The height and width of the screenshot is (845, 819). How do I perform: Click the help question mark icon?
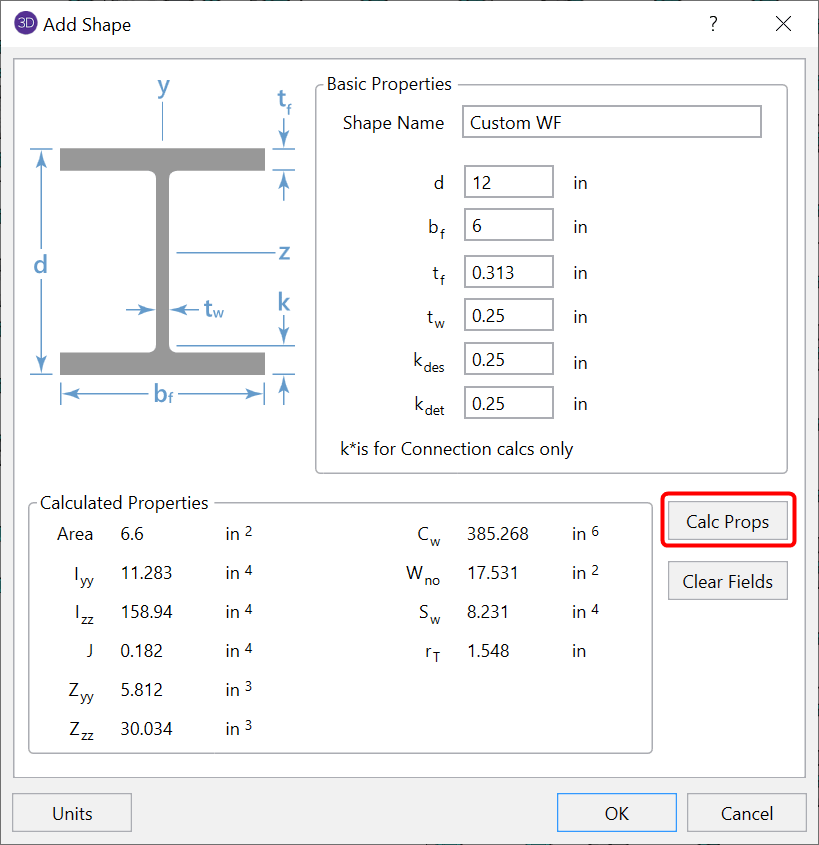tap(712, 23)
